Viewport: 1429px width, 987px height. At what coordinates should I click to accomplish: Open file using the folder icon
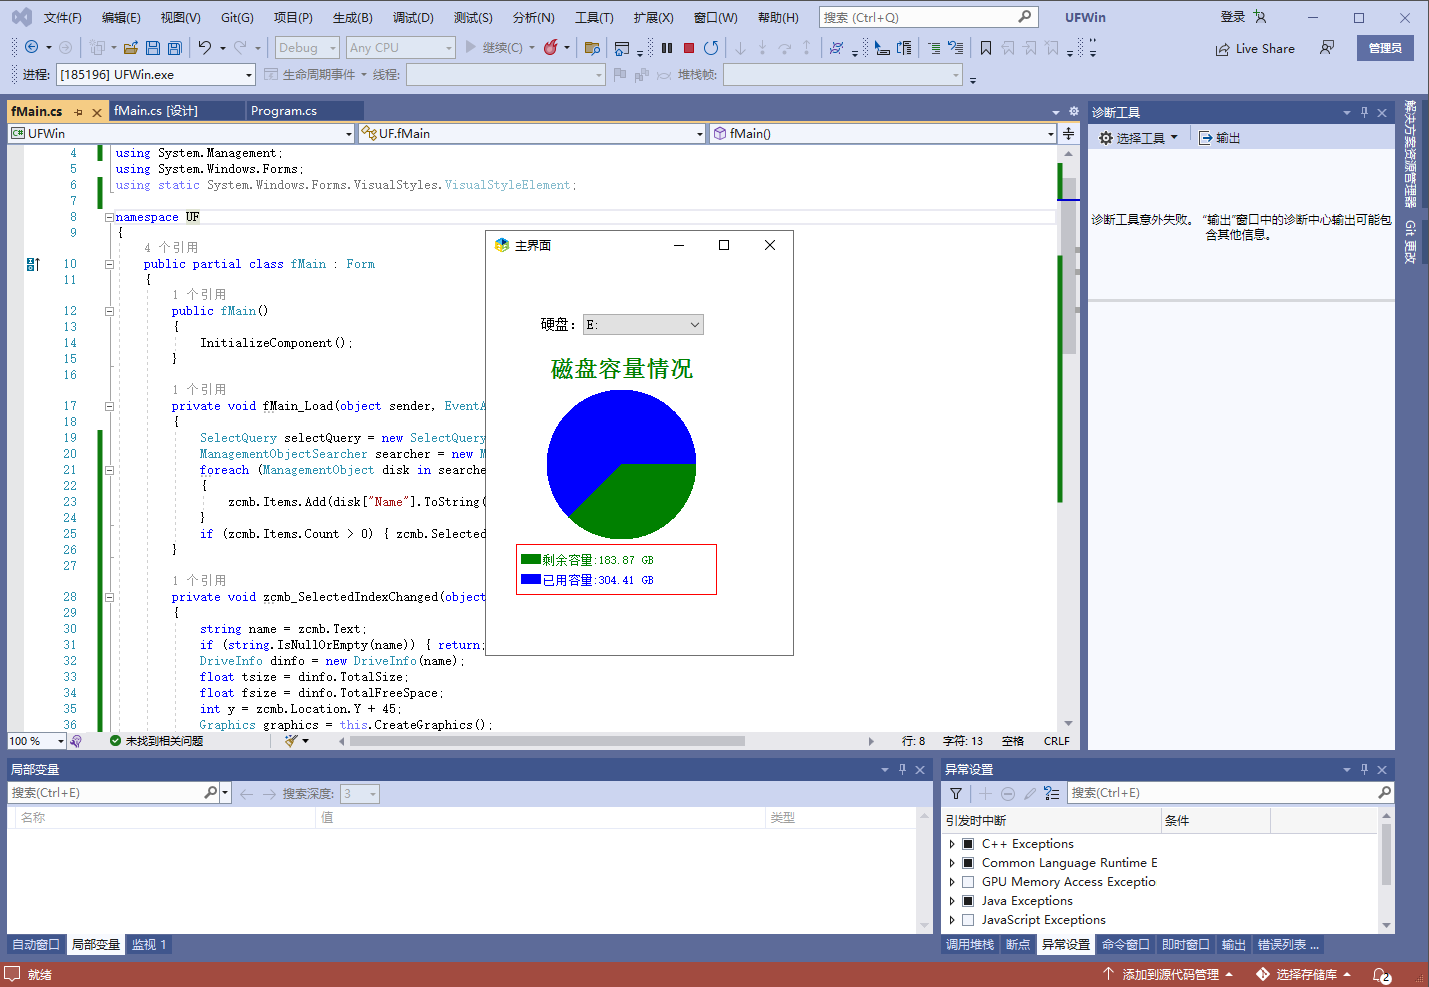point(131,47)
